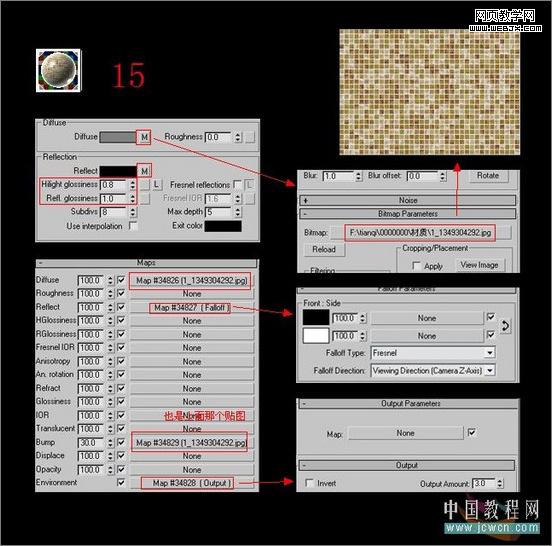Click the Output Amount spinner arrows
Screen dimensions: 552x546
click(500, 484)
